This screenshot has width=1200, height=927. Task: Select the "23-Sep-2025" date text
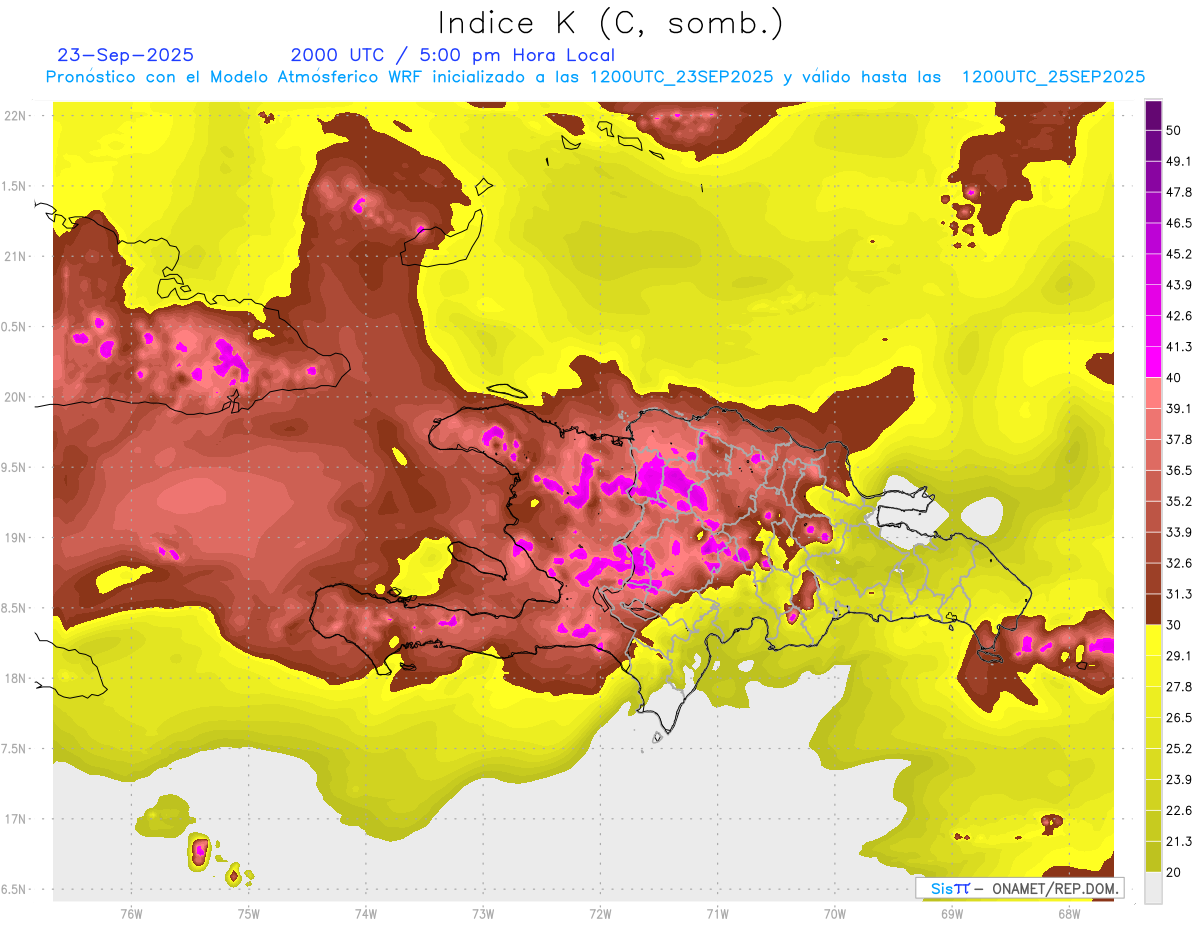click(126, 55)
